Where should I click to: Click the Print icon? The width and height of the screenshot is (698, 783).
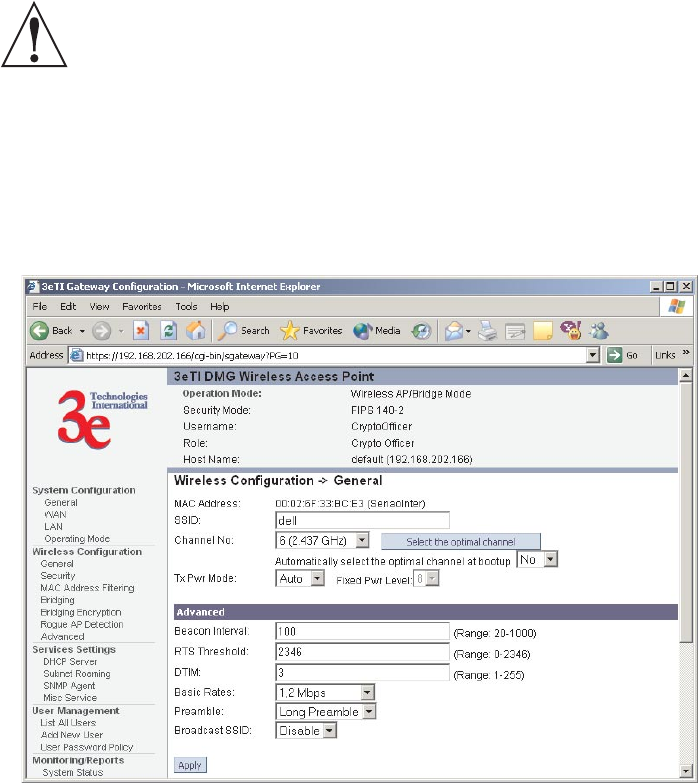[x=487, y=331]
